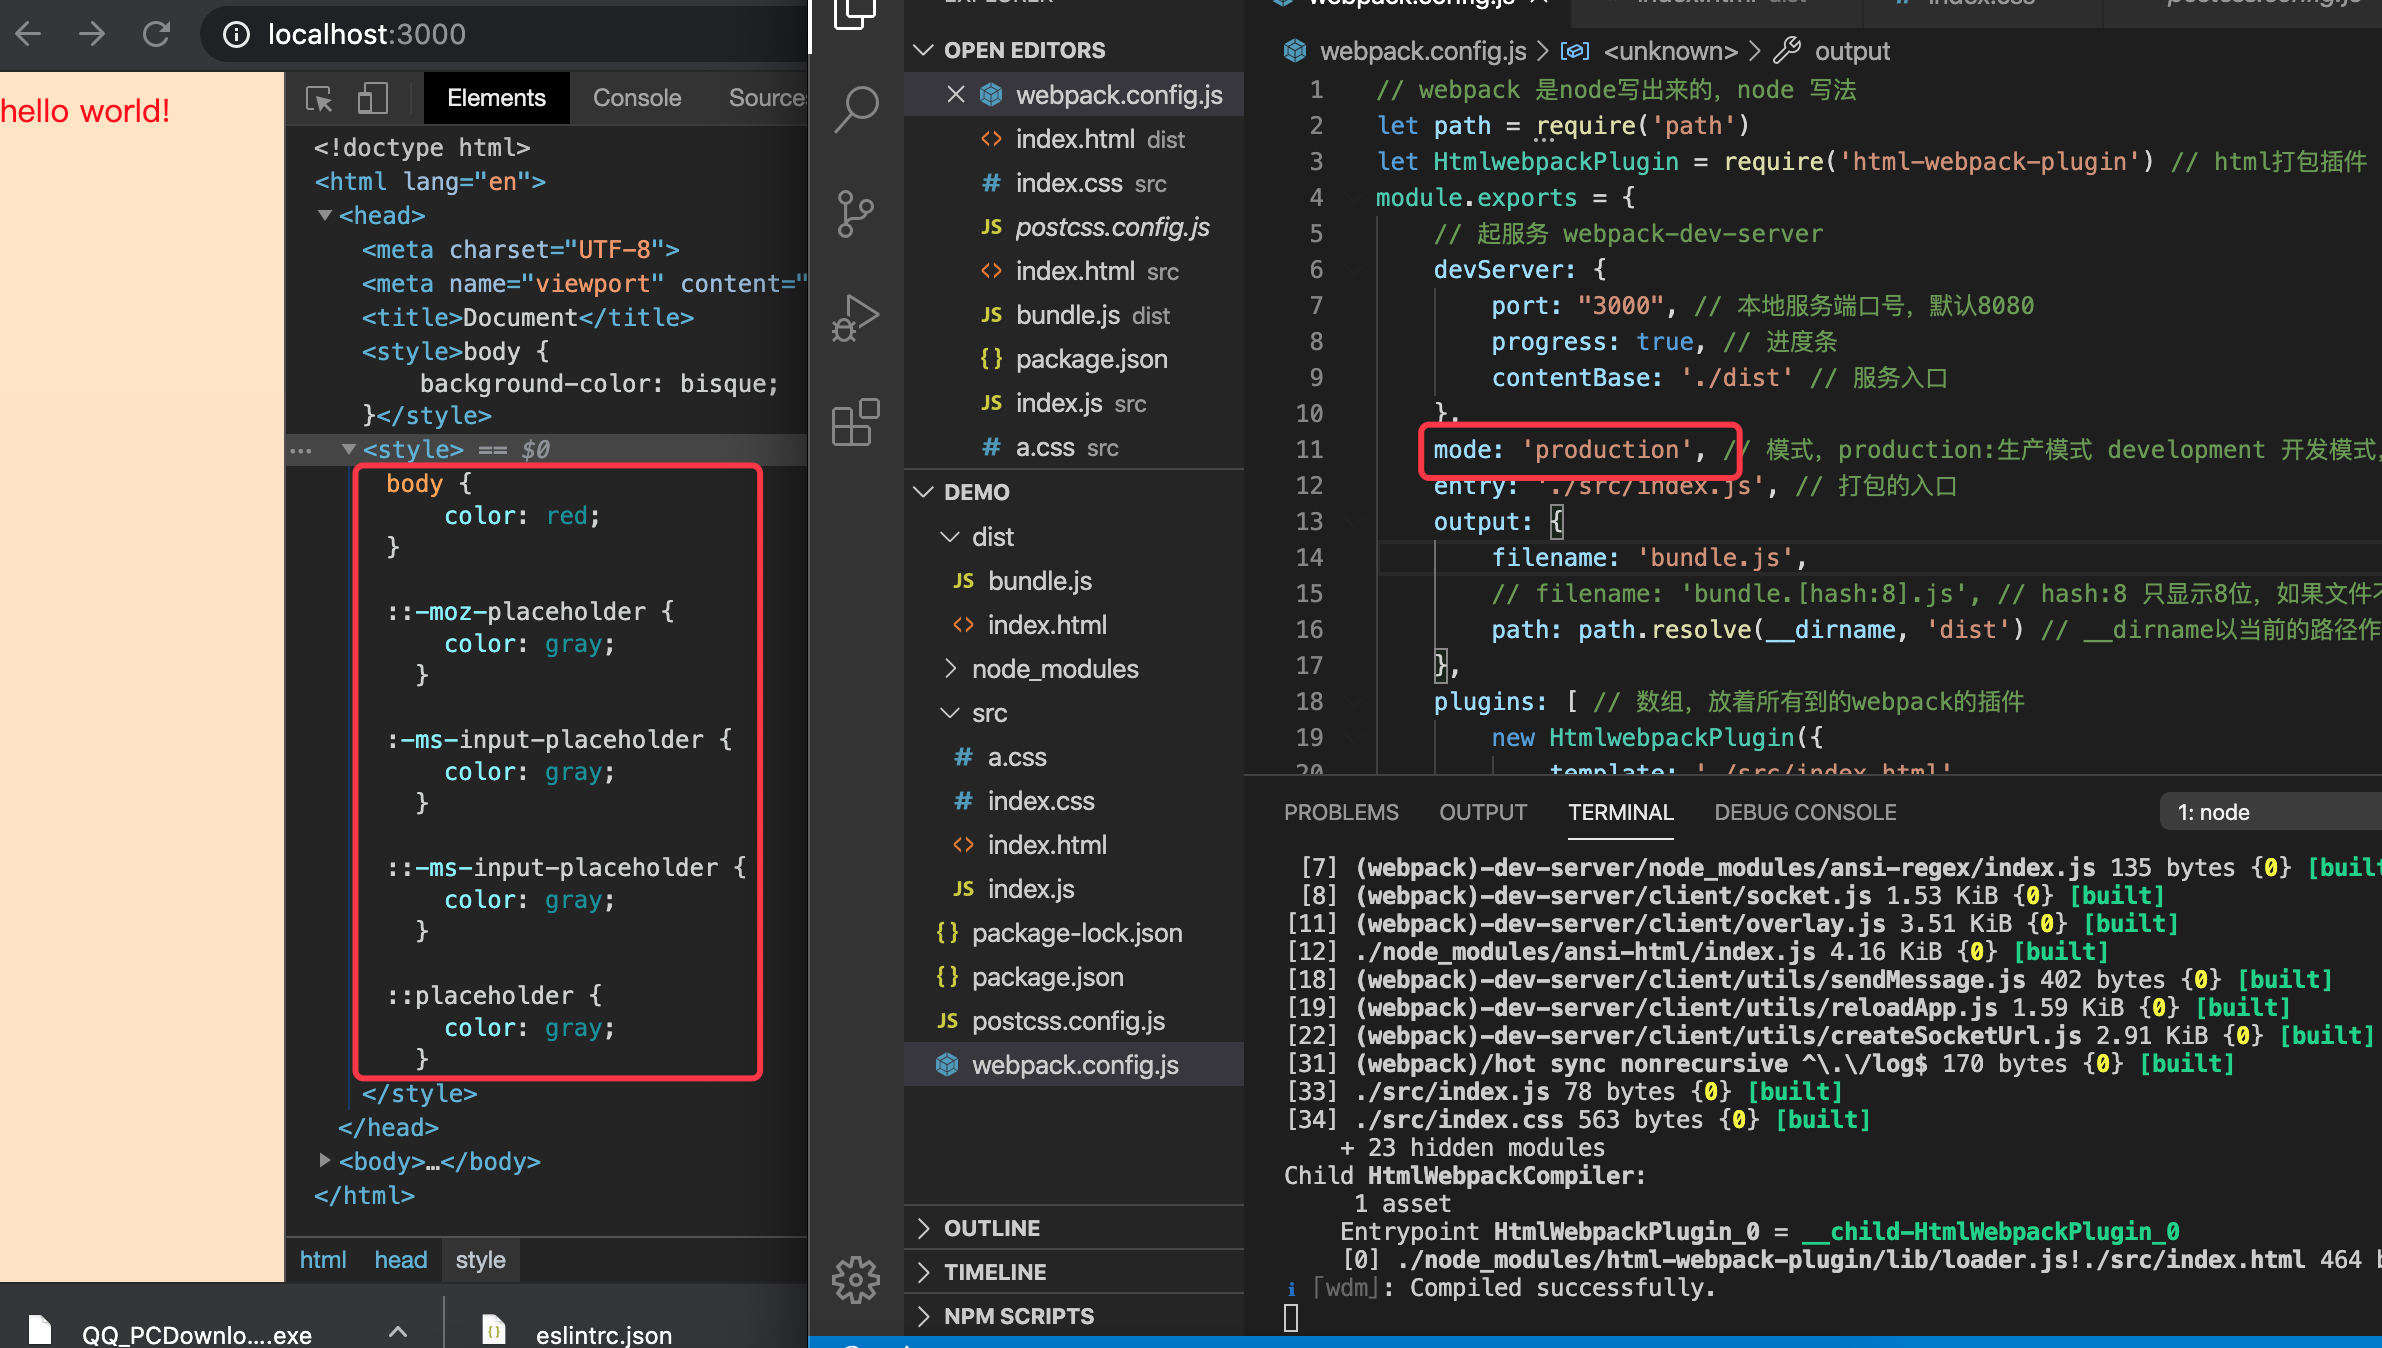Image resolution: width=2382 pixels, height=1348 pixels.
Task: Click the localhost:3000 address field
Action: coord(366,35)
